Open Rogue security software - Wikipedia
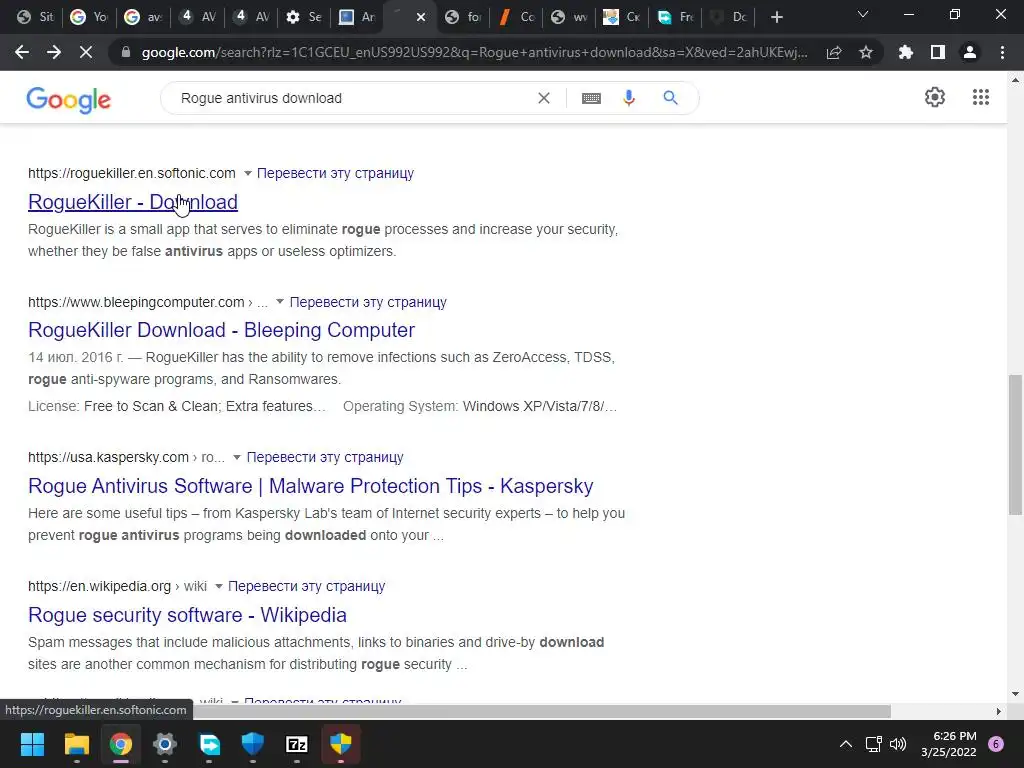Viewport: 1024px width, 768px height. click(x=187, y=615)
